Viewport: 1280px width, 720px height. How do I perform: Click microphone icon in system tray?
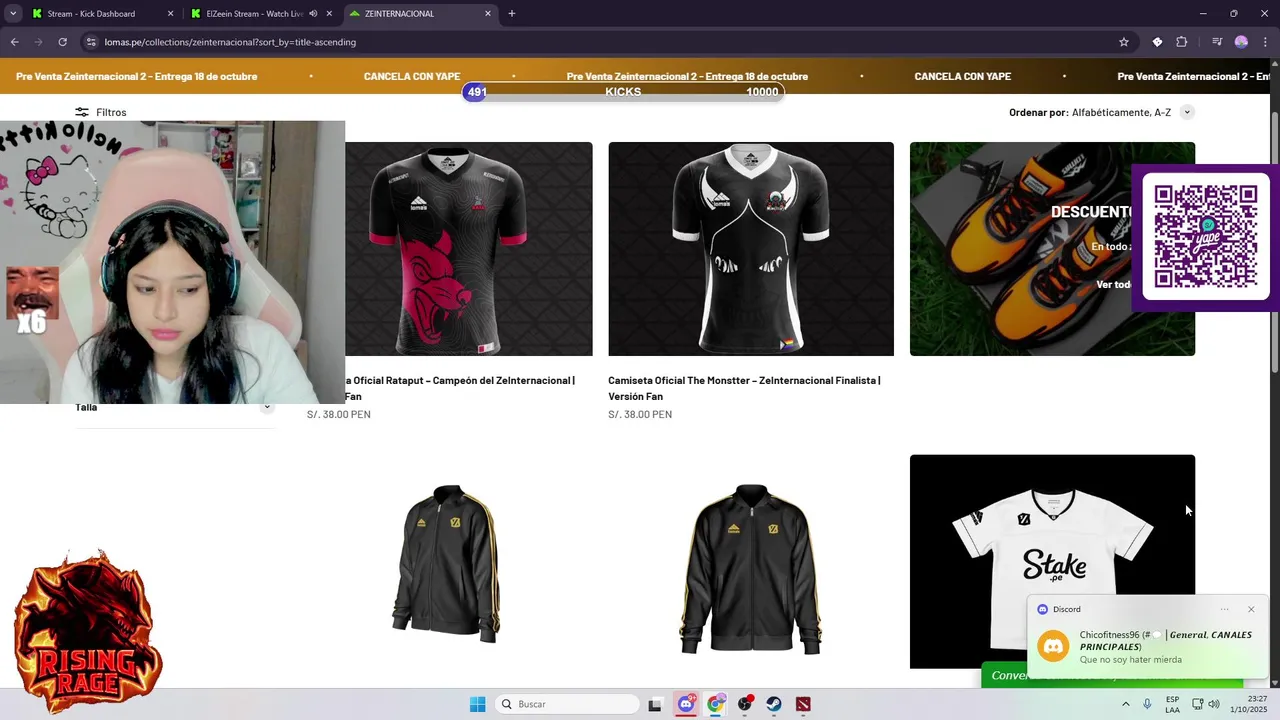click(x=1147, y=704)
